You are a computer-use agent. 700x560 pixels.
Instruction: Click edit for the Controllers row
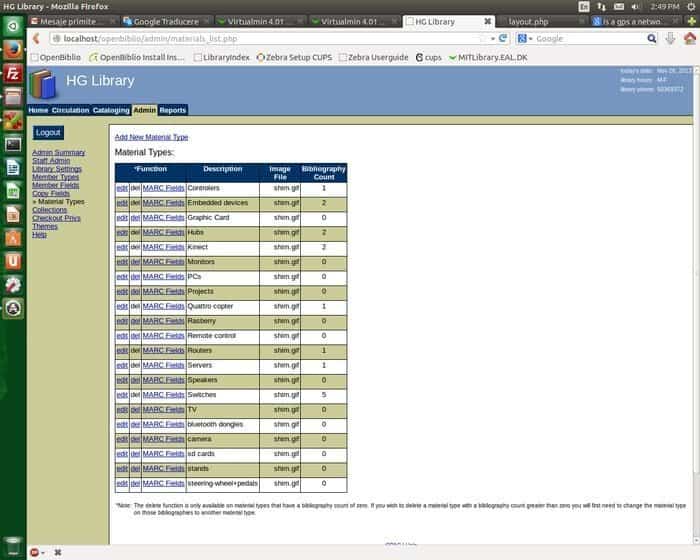click(122, 188)
